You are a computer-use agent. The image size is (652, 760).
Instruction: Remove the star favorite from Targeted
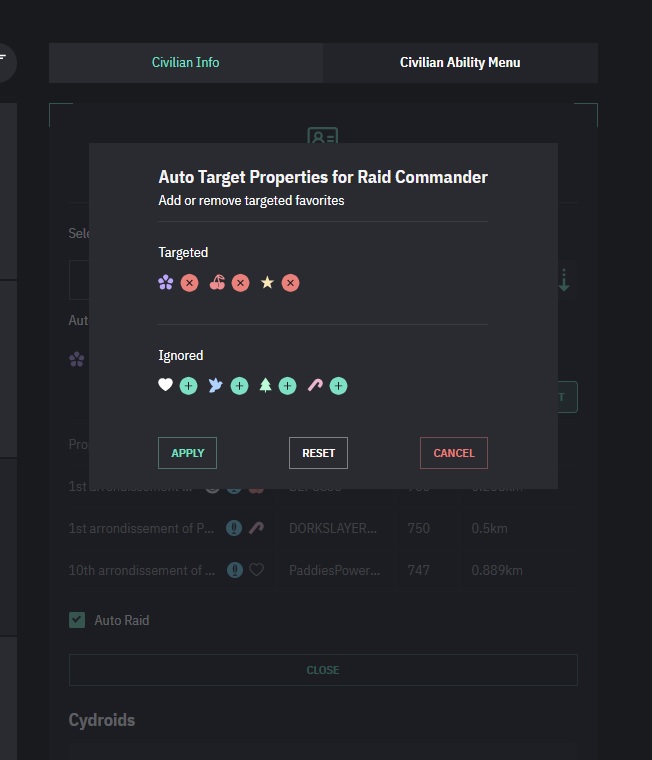click(290, 283)
